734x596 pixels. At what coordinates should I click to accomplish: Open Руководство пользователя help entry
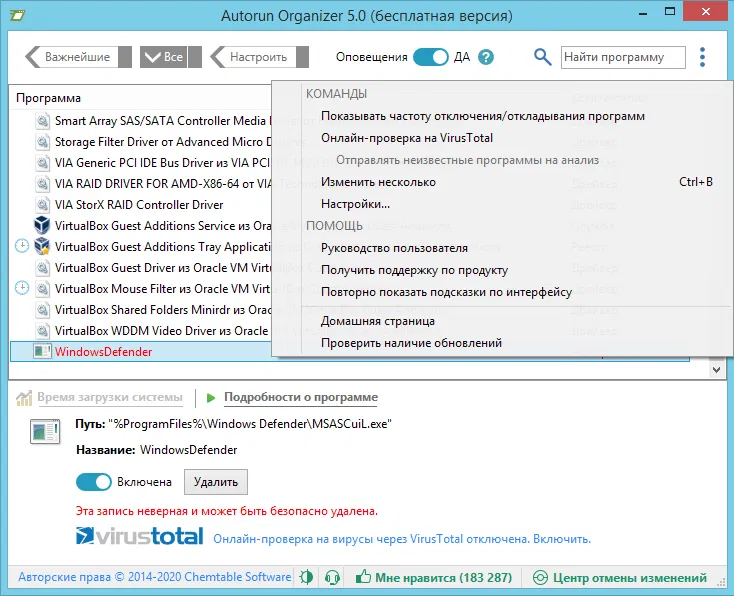(x=394, y=248)
